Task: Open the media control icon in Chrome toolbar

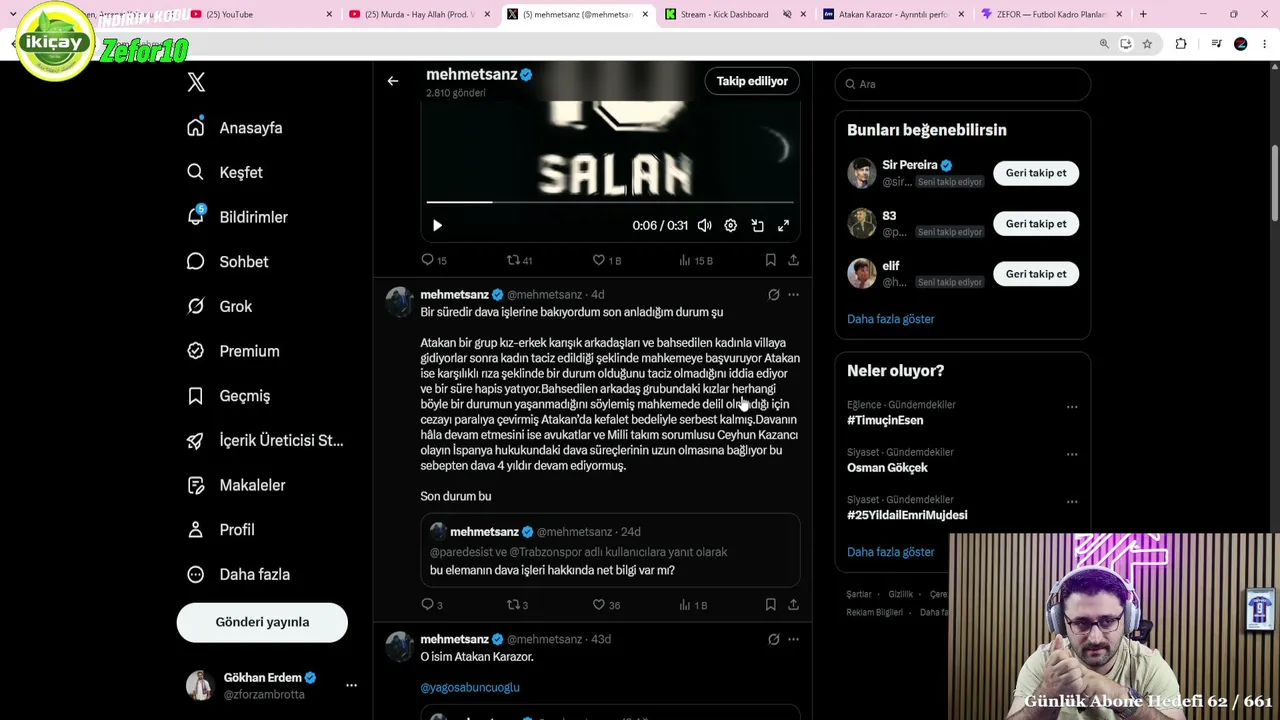Action: pyautogui.click(x=1216, y=44)
